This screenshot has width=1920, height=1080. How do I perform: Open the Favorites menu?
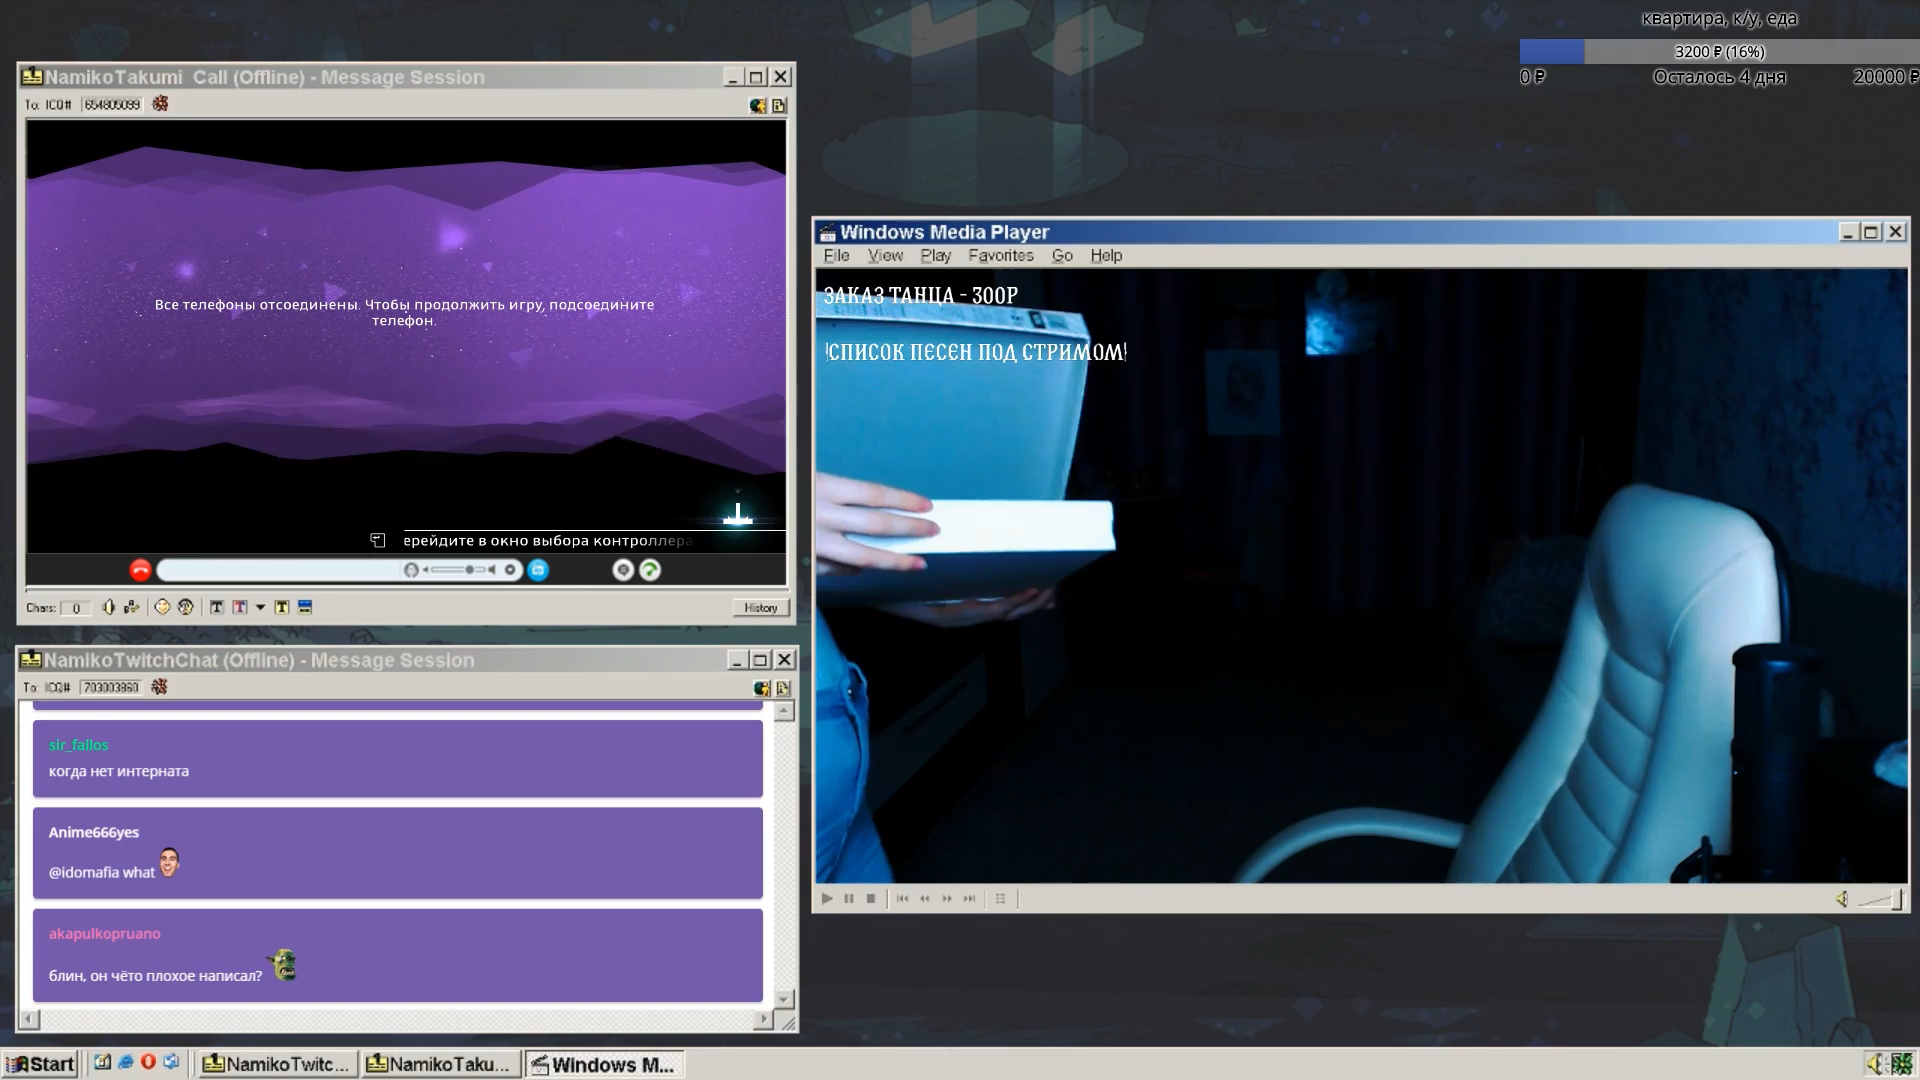pyautogui.click(x=1000, y=256)
